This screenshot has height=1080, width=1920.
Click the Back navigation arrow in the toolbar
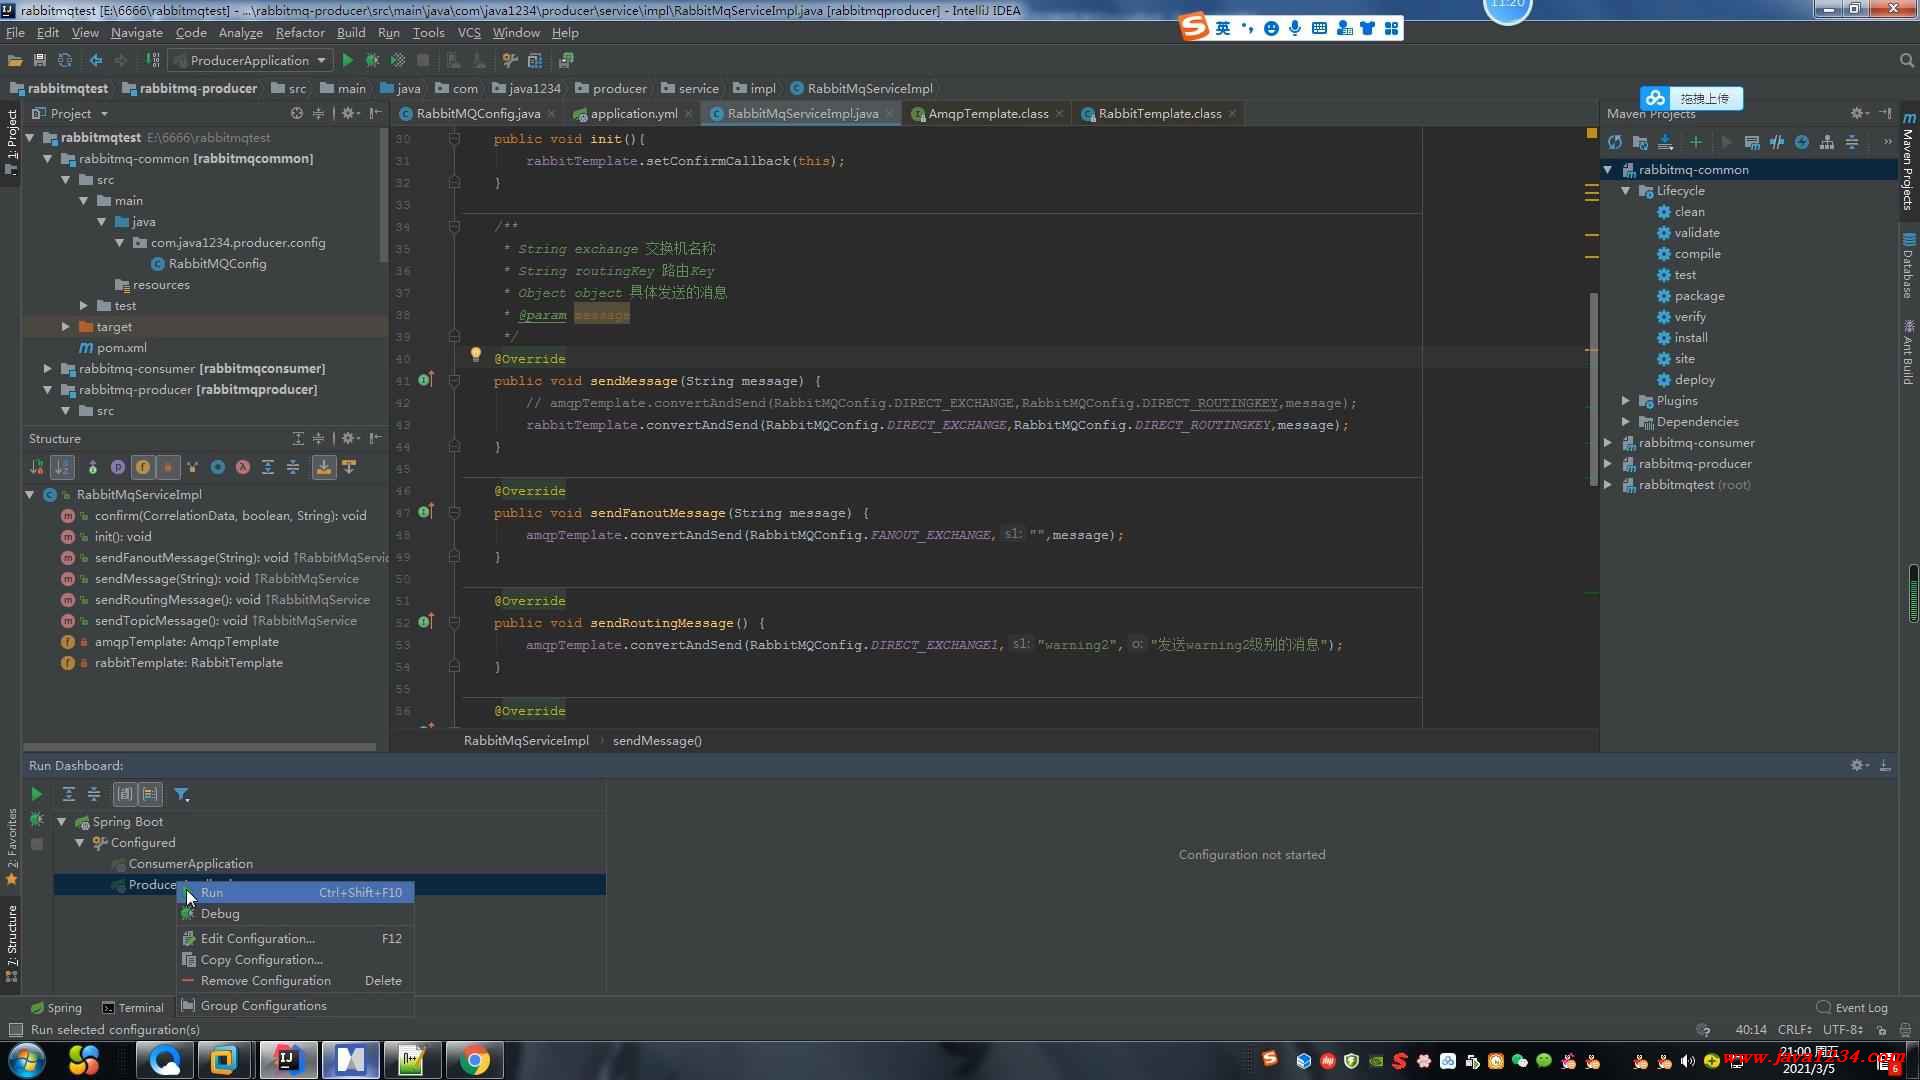(x=96, y=60)
